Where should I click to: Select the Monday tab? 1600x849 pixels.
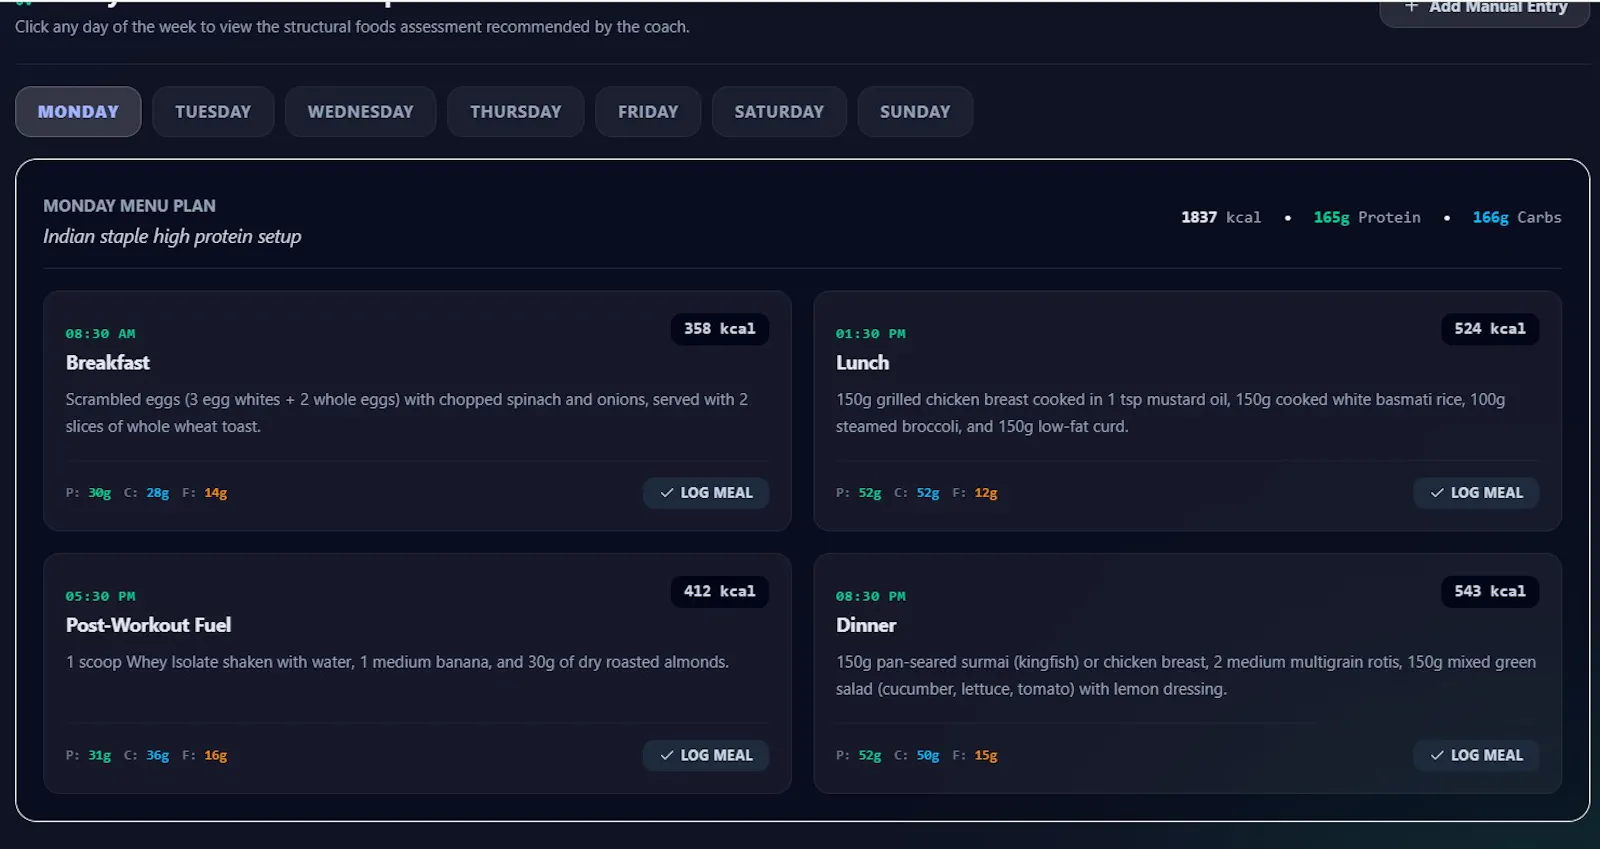click(78, 112)
